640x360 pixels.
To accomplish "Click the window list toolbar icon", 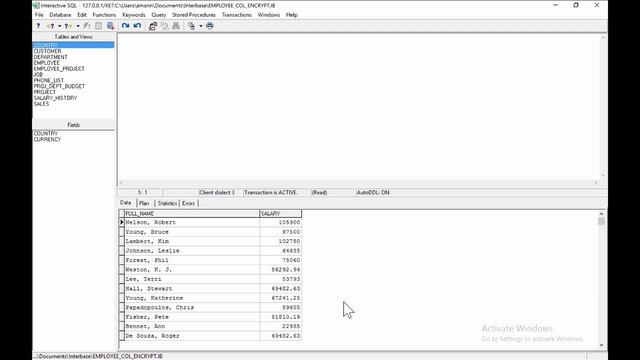I will (191, 26).
